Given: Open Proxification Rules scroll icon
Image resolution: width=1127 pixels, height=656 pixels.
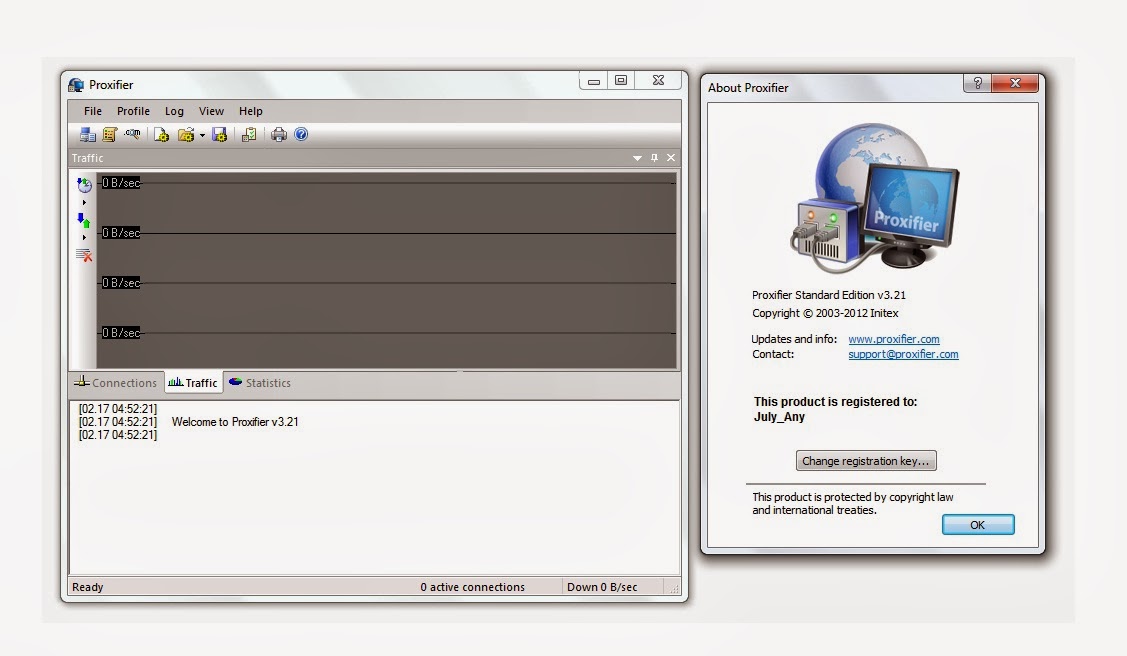Looking at the screenshot, I should pos(110,134).
